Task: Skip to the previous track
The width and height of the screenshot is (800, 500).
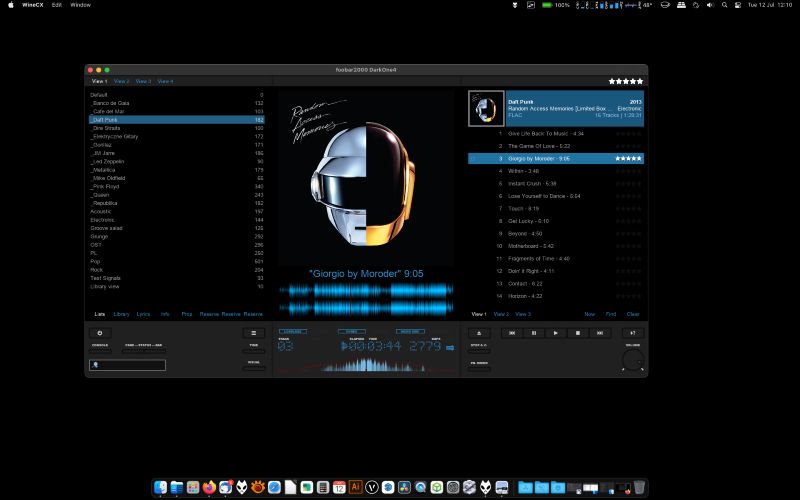Action: pyautogui.click(x=511, y=332)
